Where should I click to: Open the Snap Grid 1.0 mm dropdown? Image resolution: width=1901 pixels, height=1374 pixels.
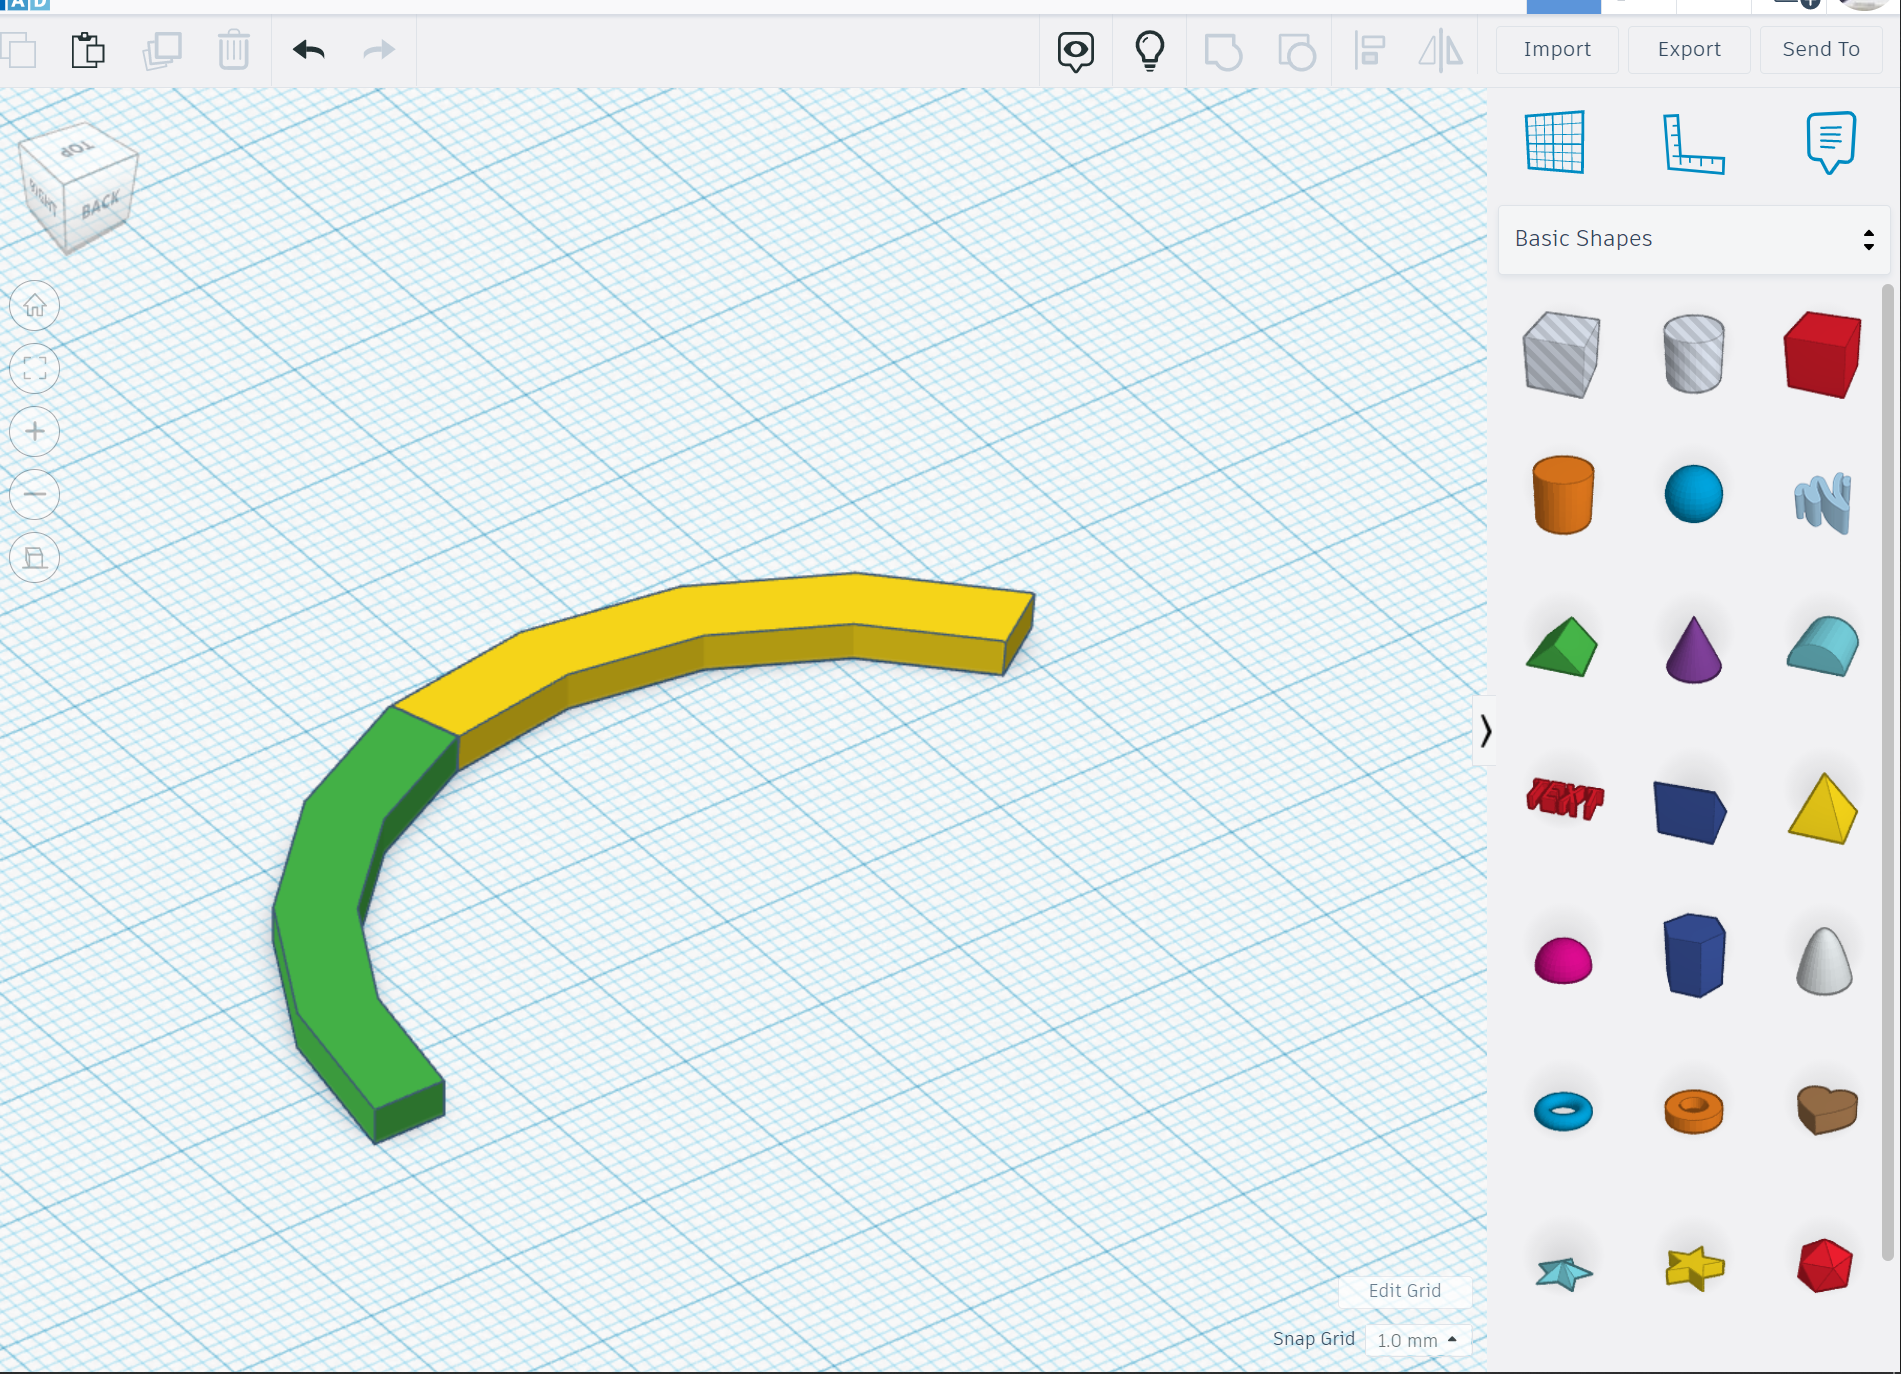pos(1417,1340)
